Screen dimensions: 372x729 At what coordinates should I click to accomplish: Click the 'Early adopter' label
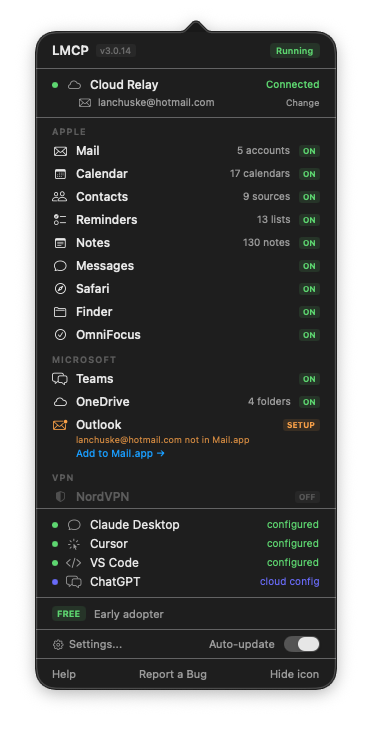point(129,615)
